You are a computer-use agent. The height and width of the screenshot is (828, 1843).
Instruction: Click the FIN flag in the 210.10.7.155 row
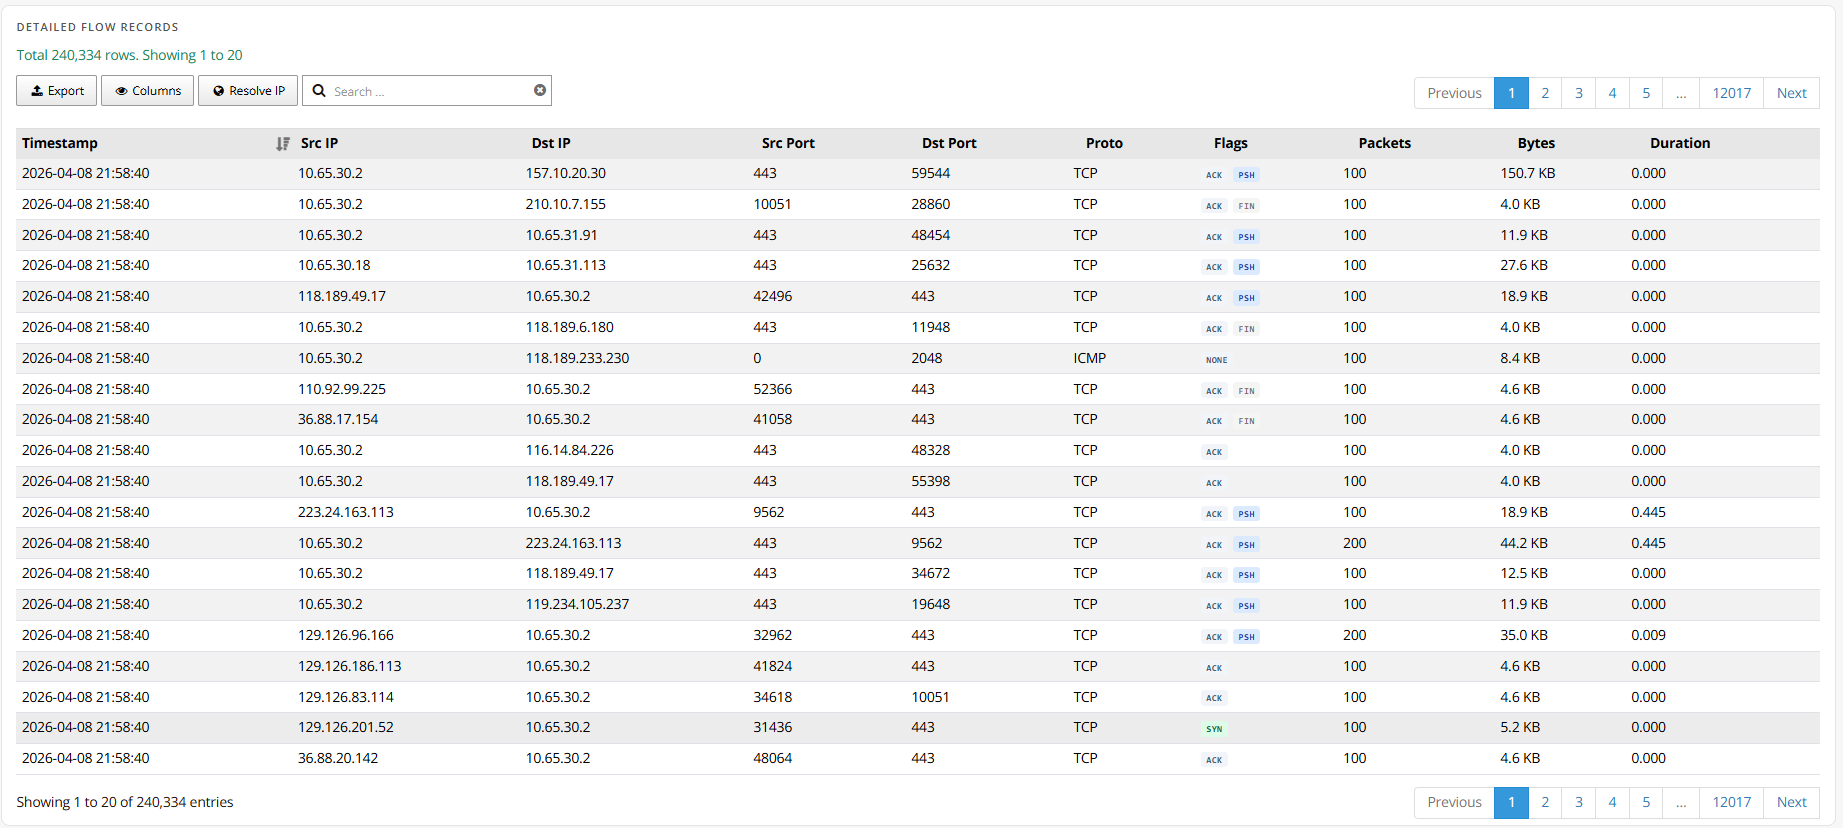[1246, 206]
